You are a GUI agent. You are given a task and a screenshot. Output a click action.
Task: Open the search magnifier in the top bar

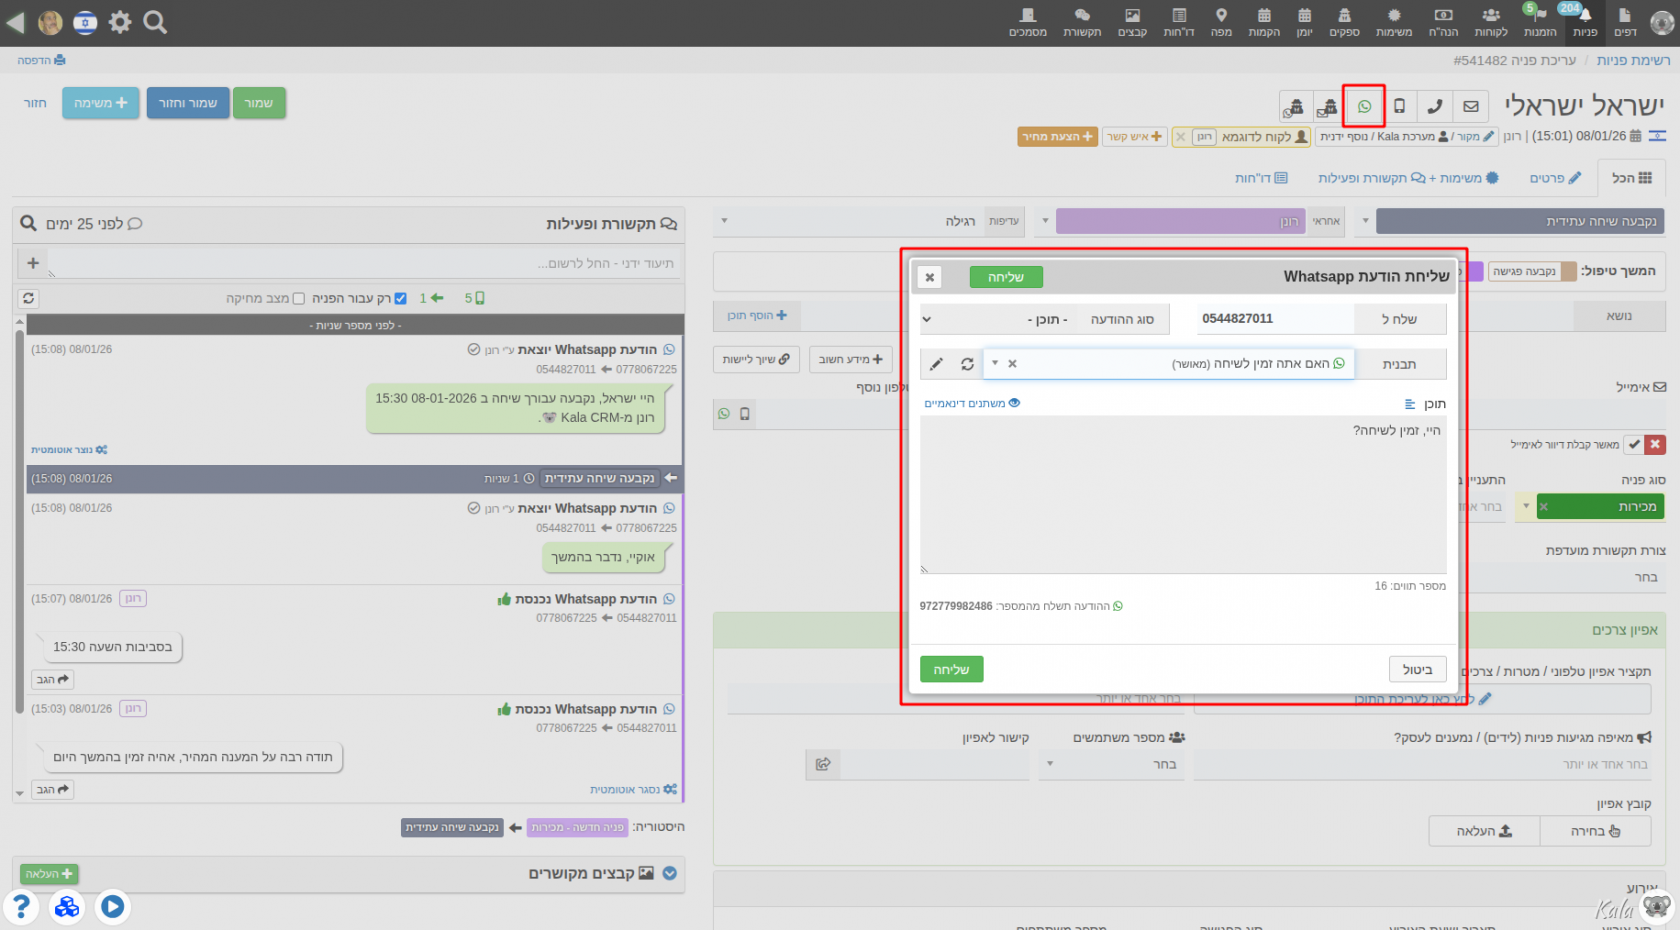[x=155, y=22]
